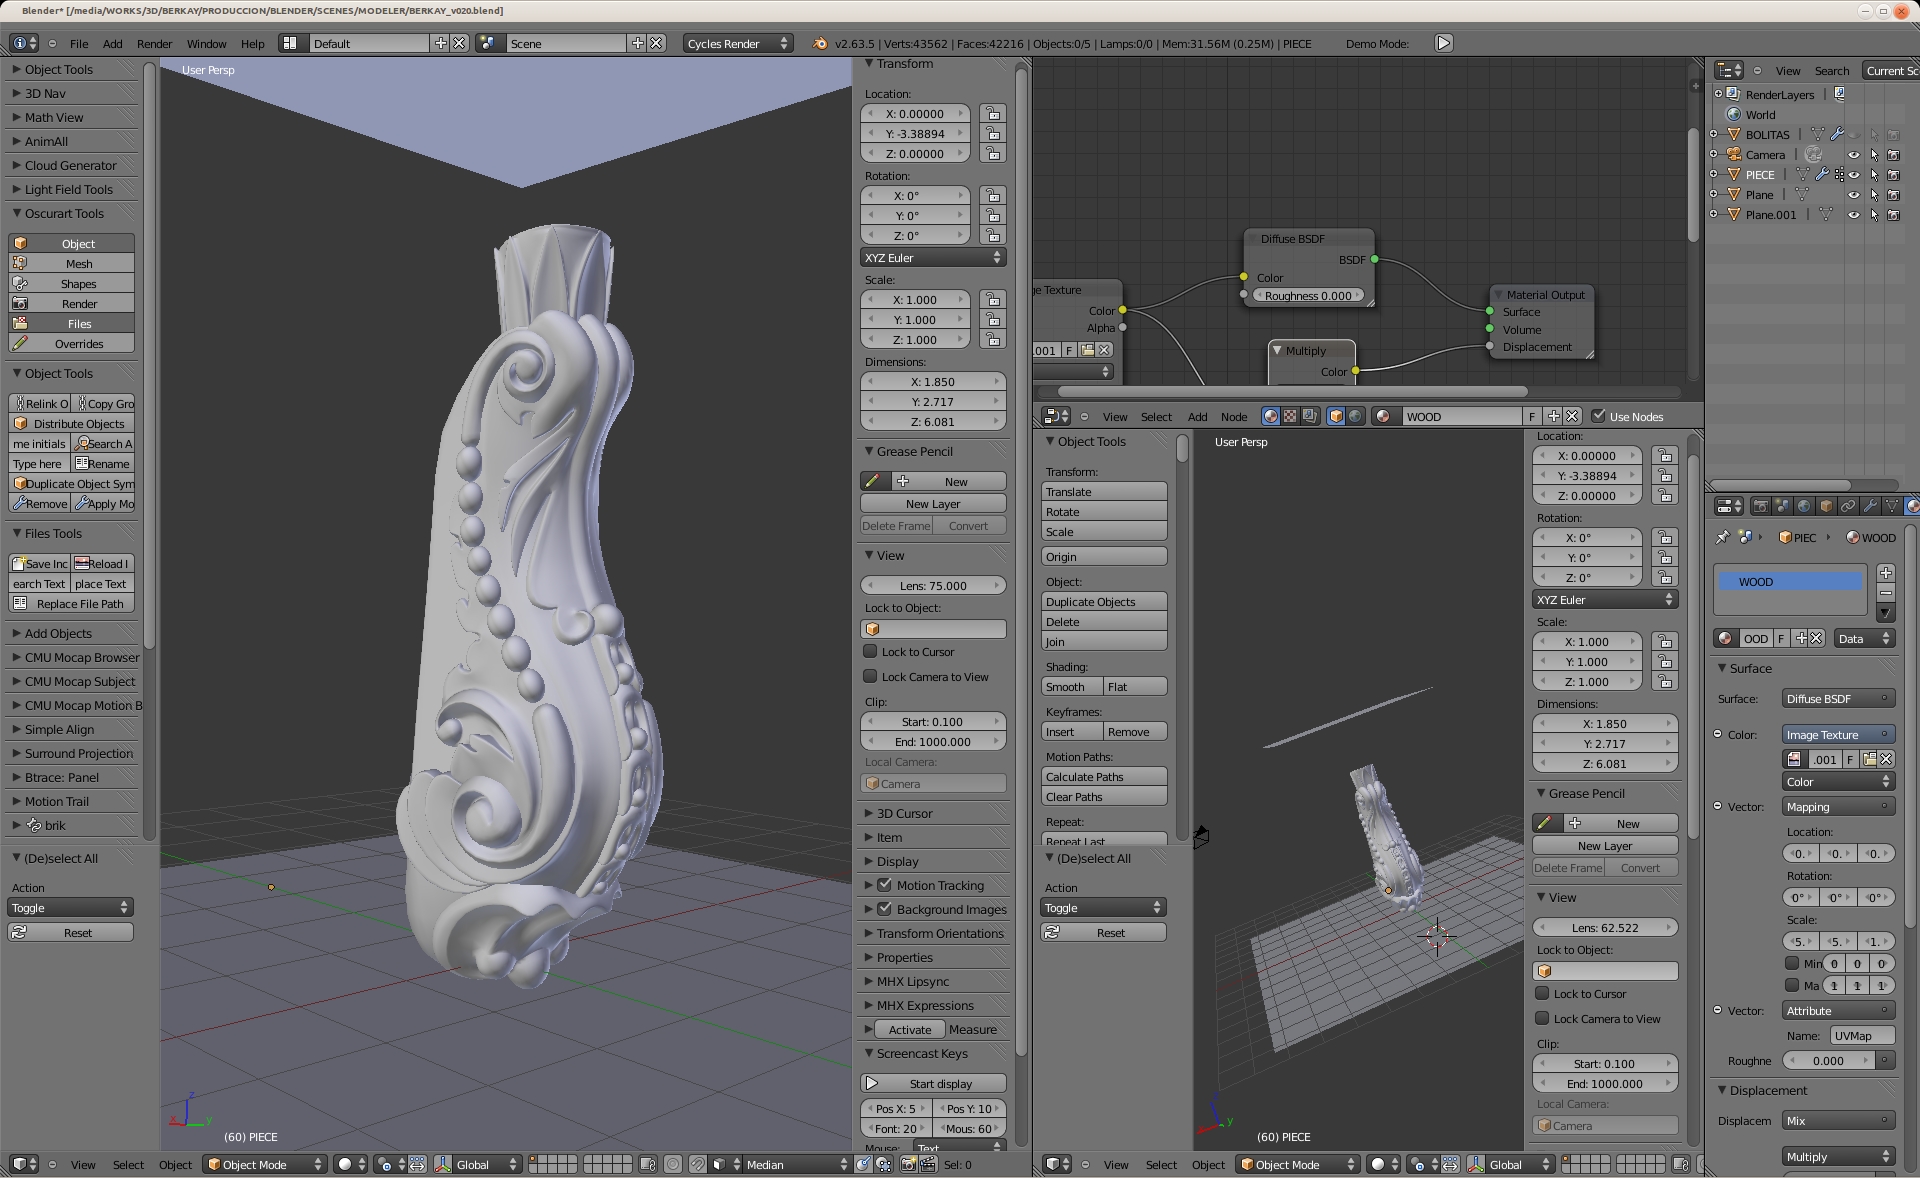
Task: Open the Object Mode dropdown in left viewport
Action: (265, 1164)
